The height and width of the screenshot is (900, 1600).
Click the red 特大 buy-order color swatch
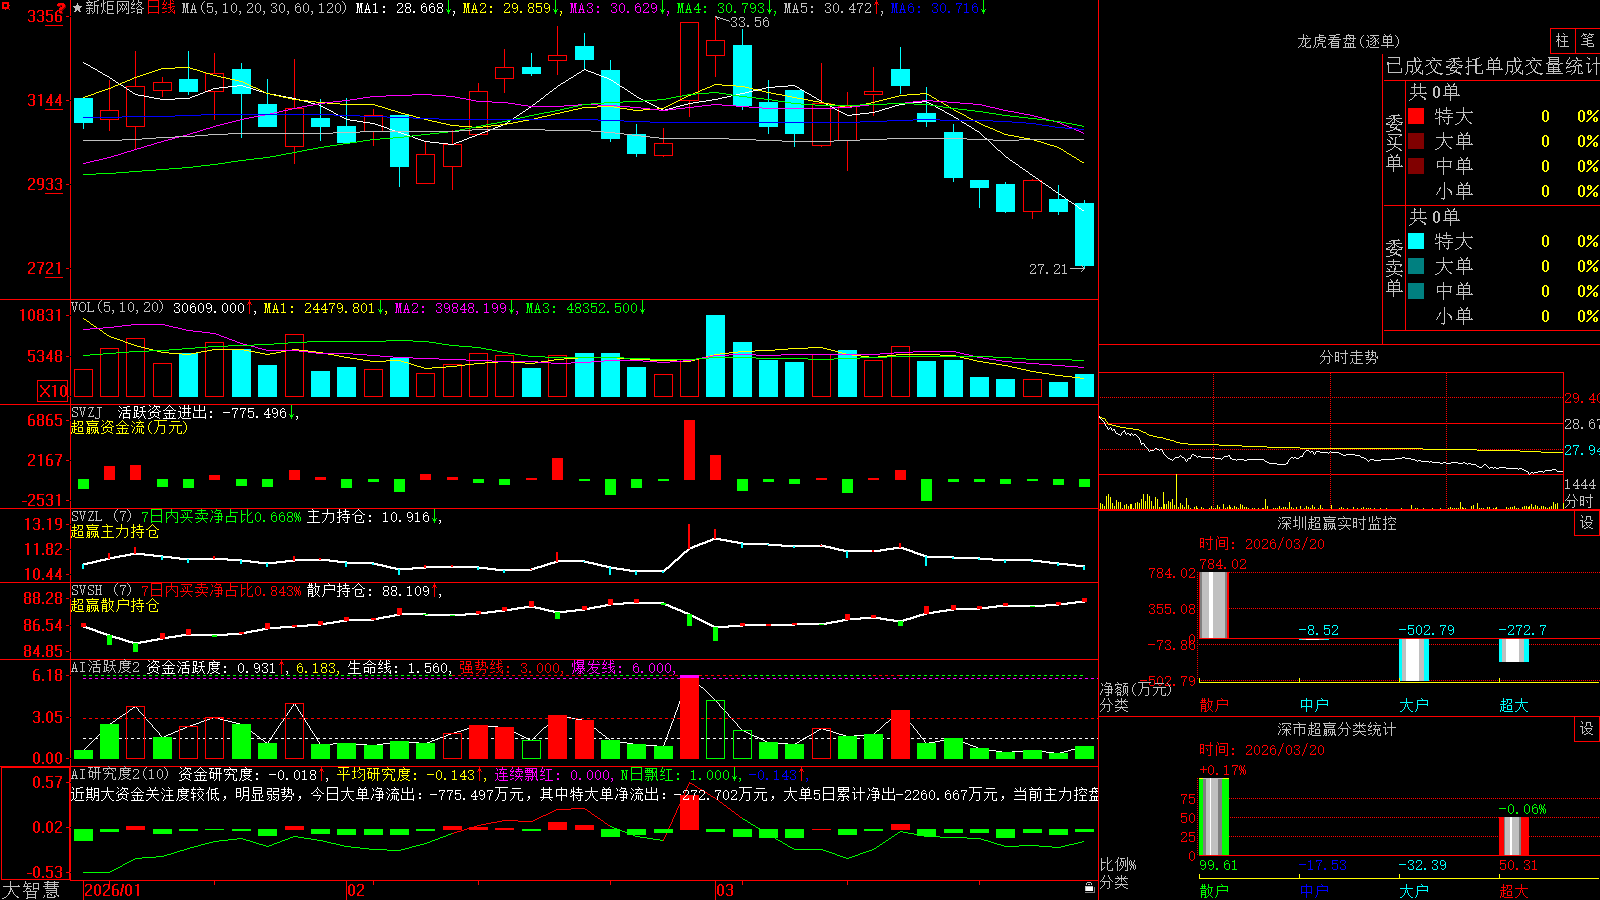click(1416, 116)
